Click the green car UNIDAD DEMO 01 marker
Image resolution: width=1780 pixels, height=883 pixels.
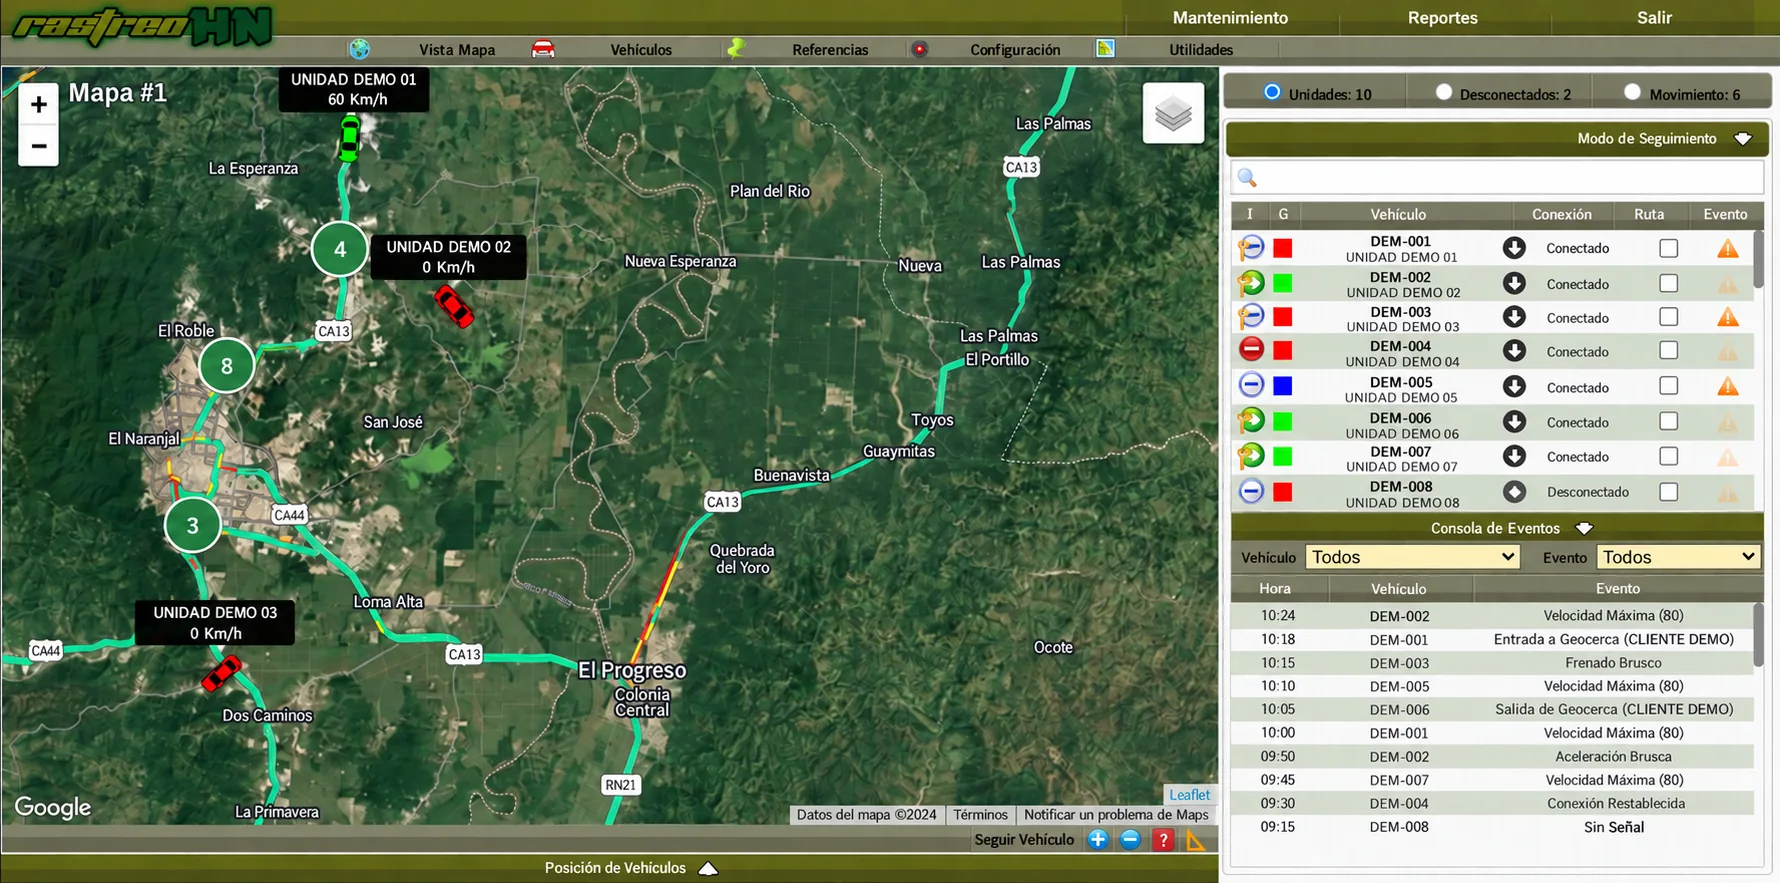(x=349, y=138)
